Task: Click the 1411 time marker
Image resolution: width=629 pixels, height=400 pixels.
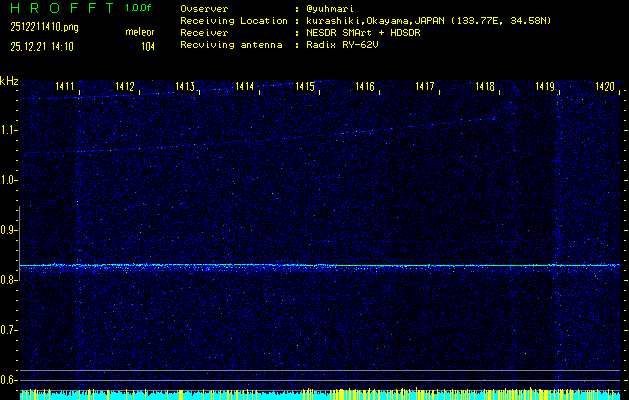Action: click(65, 88)
